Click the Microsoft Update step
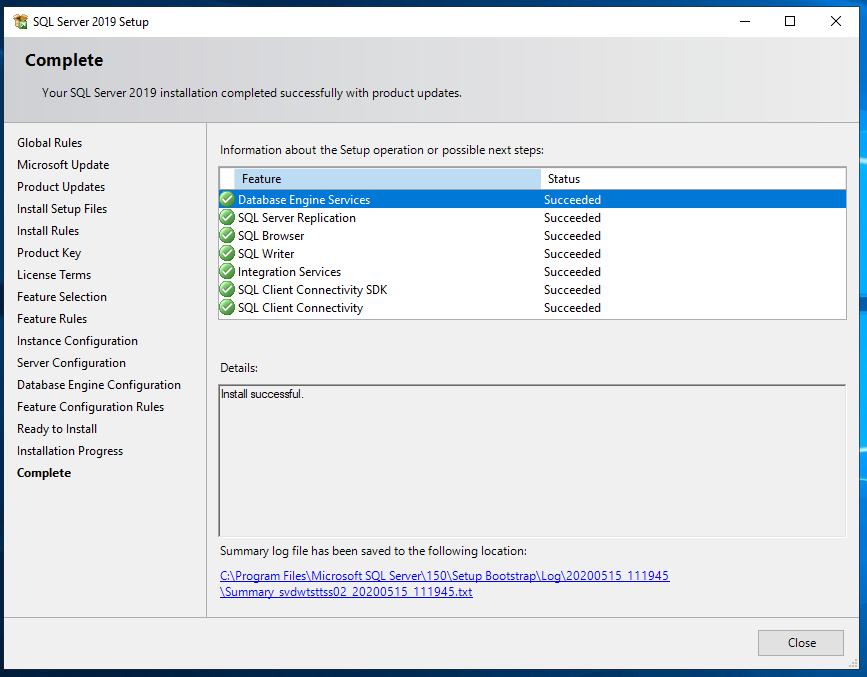This screenshot has height=677, width=867. click(x=63, y=165)
